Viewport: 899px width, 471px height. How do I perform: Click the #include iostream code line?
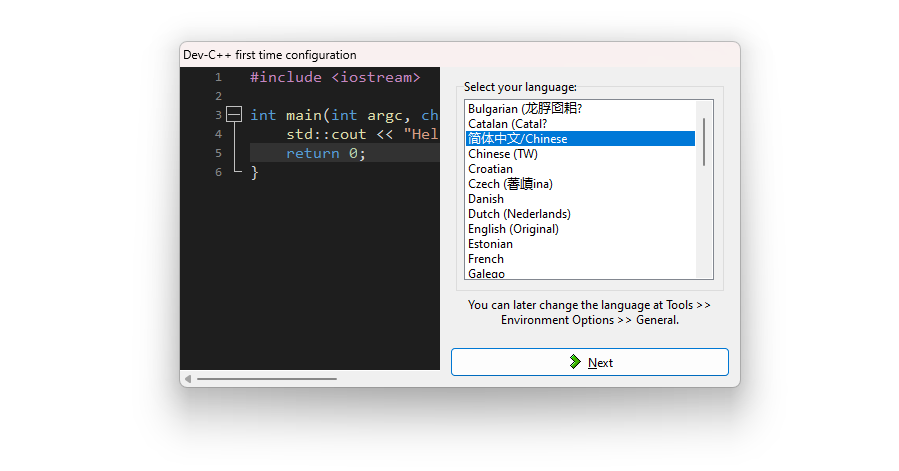(335, 77)
